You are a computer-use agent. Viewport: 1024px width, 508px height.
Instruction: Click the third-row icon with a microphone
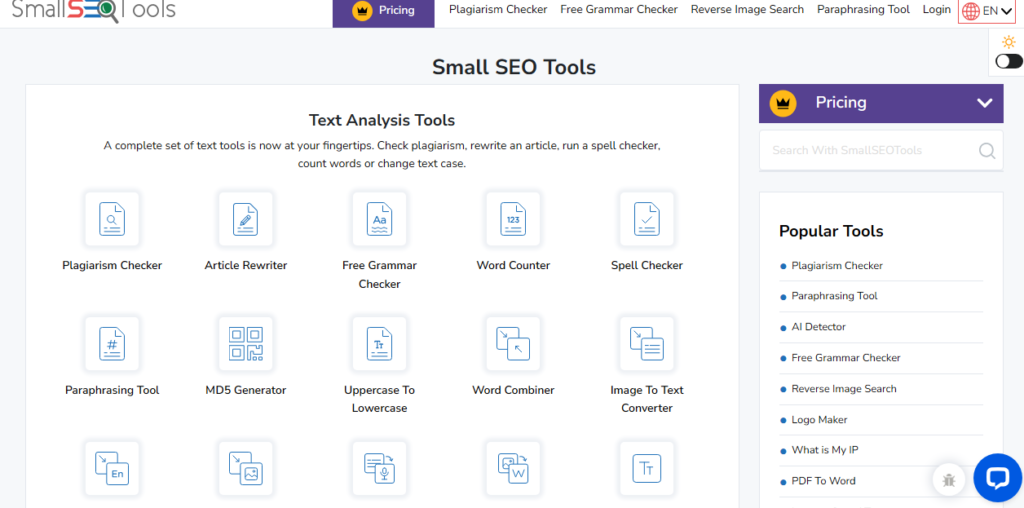coord(379,468)
